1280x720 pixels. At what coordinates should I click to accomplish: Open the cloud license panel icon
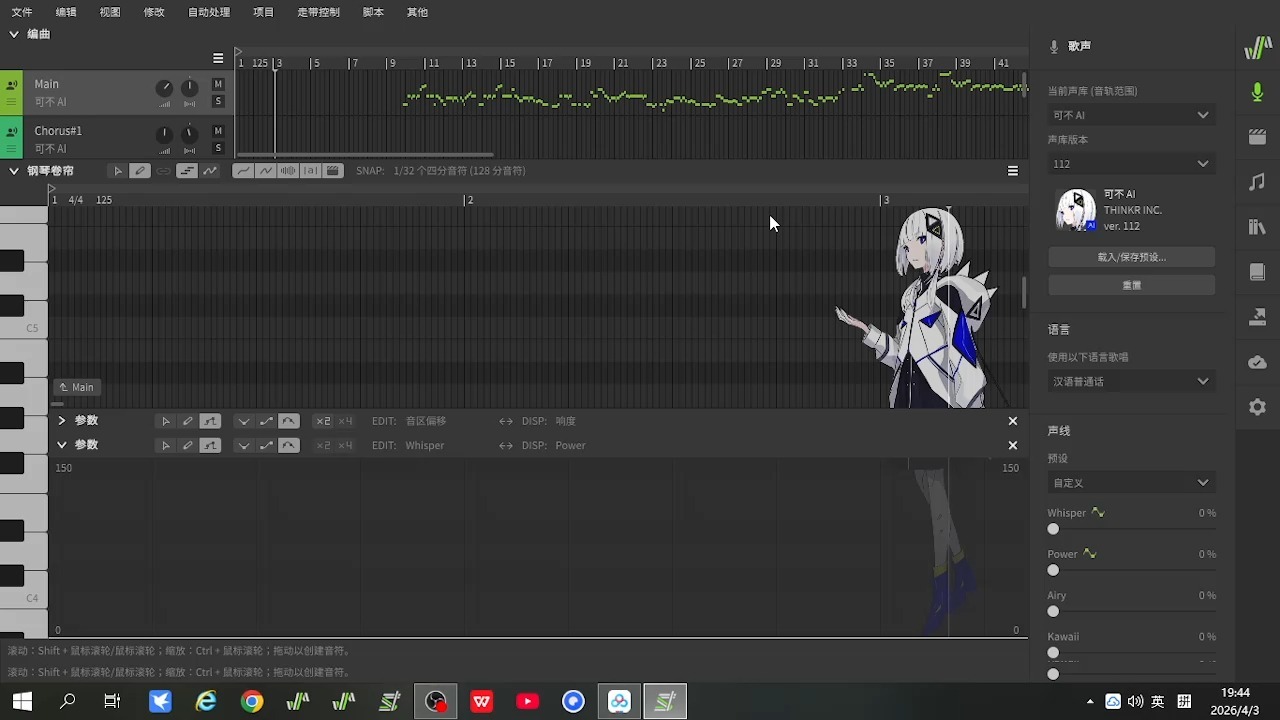coord(1257,362)
